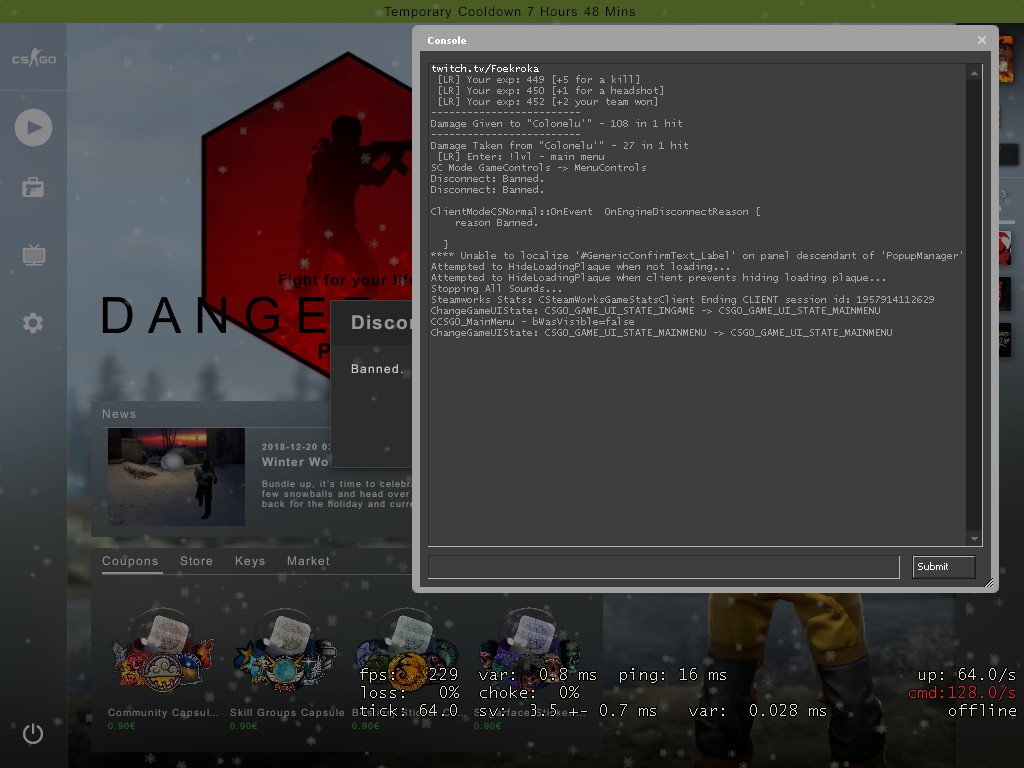This screenshot has height=768, width=1024.
Task: Click the first 'Disconnect: Banned.' console line
Action: coord(487,178)
